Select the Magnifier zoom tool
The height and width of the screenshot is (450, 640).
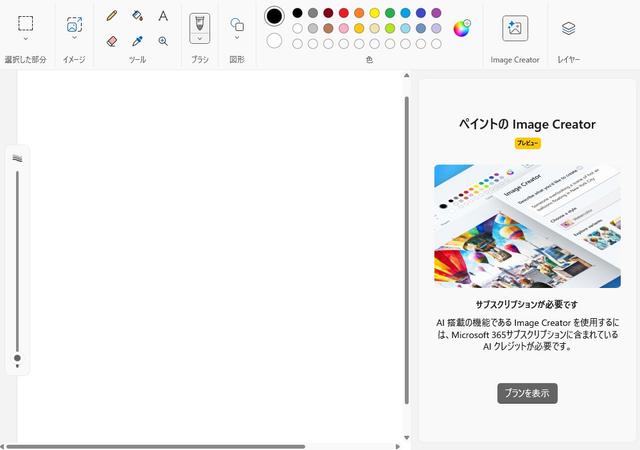click(163, 41)
